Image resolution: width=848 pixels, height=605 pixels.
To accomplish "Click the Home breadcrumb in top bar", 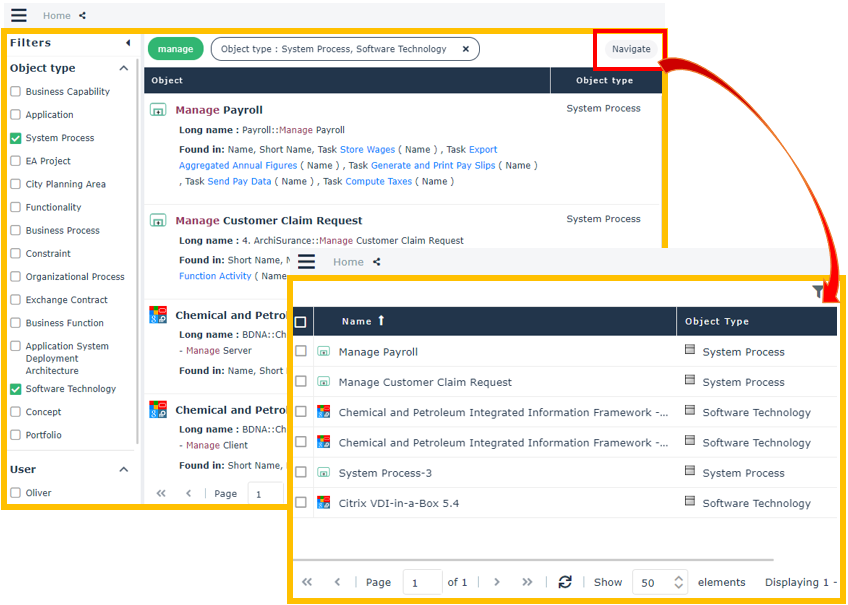I will (x=57, y=16).
